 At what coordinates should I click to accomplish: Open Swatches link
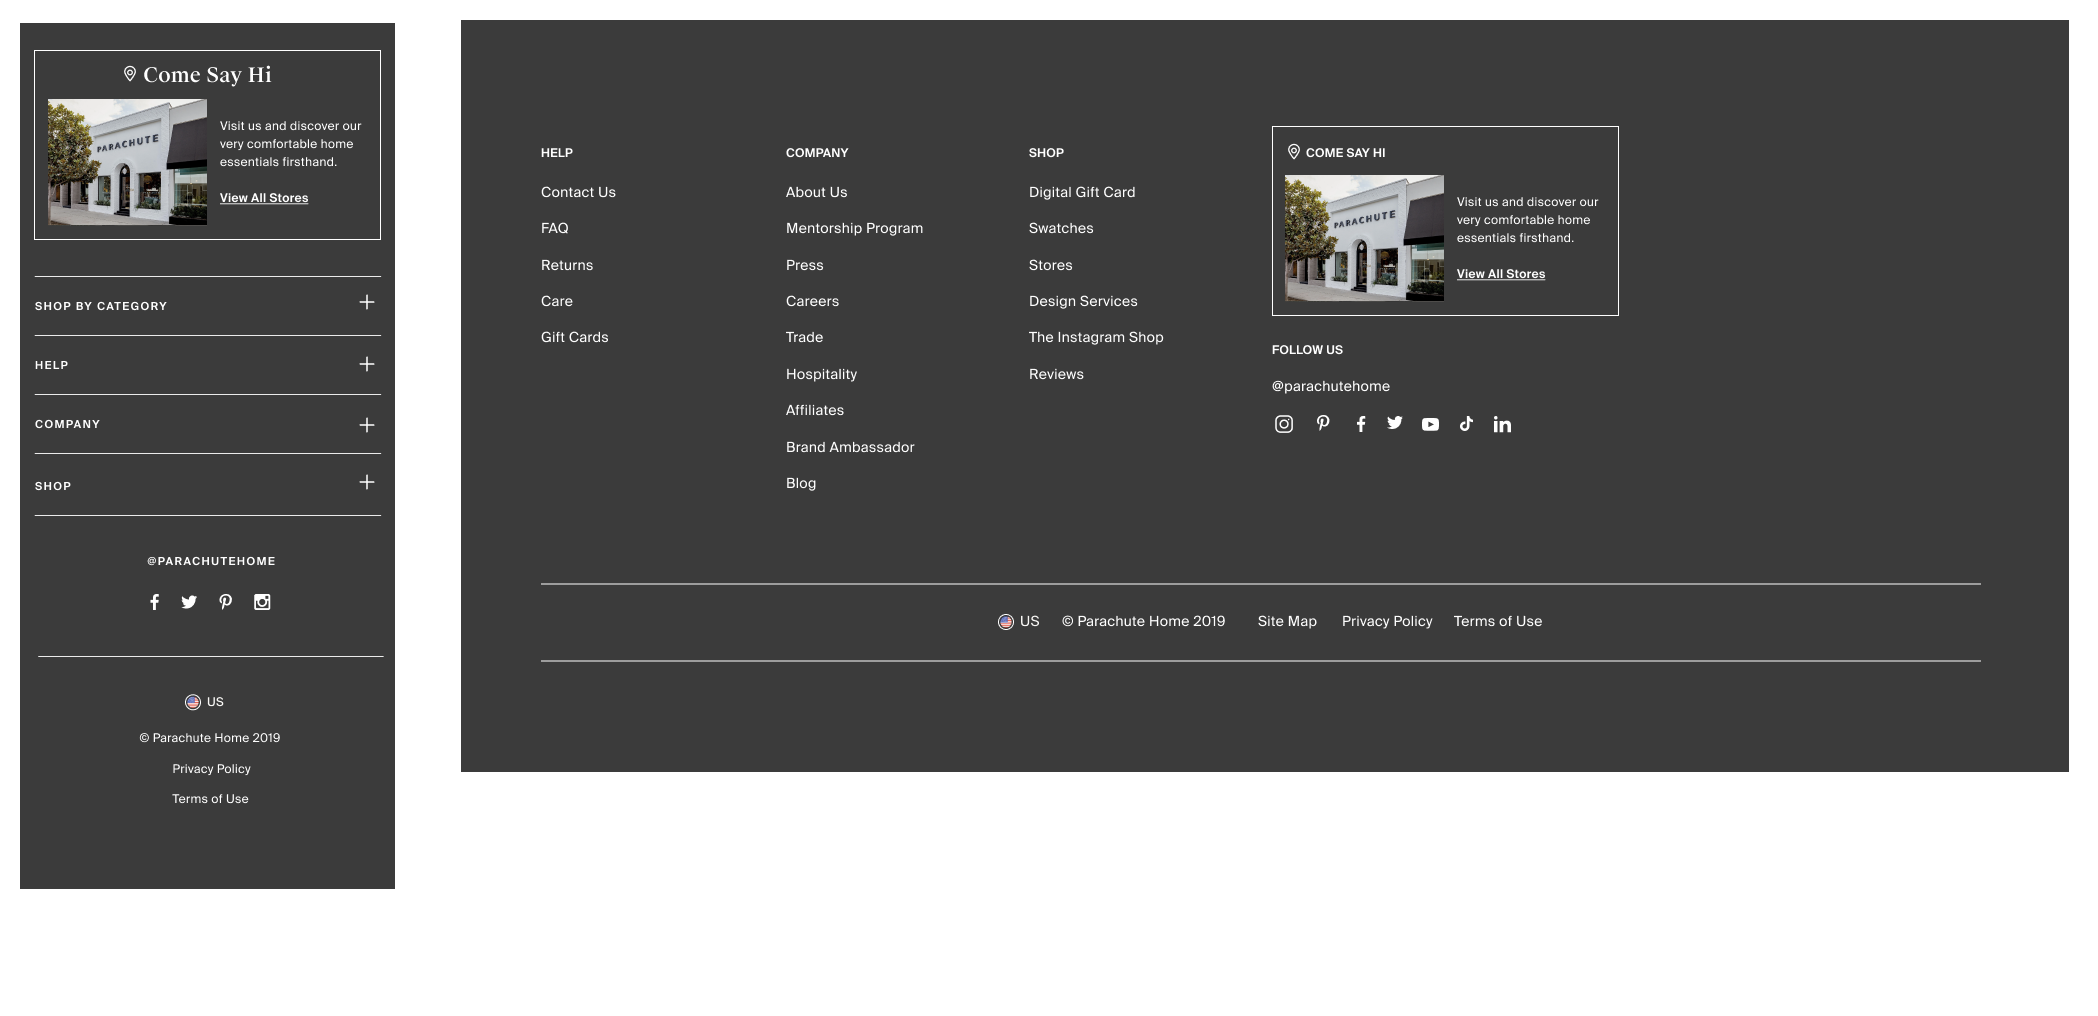[x=1061, y=228]
